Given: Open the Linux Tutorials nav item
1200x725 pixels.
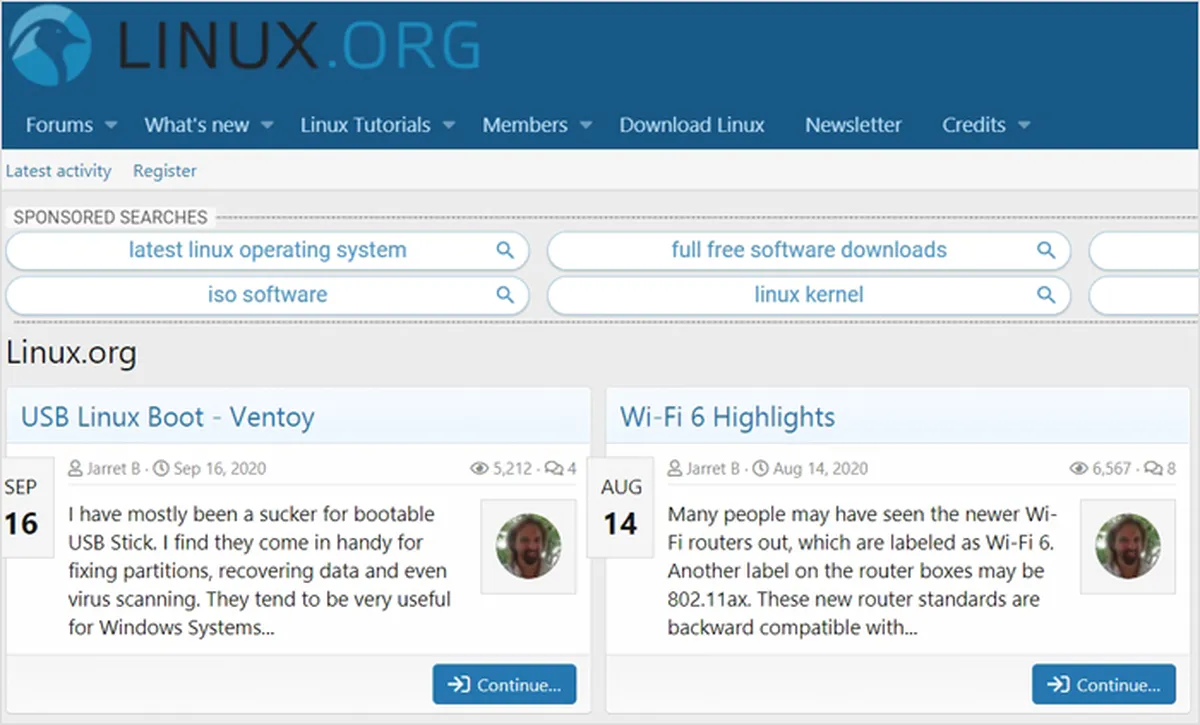Looking at the screenshot, I should [x=365, y=125].
